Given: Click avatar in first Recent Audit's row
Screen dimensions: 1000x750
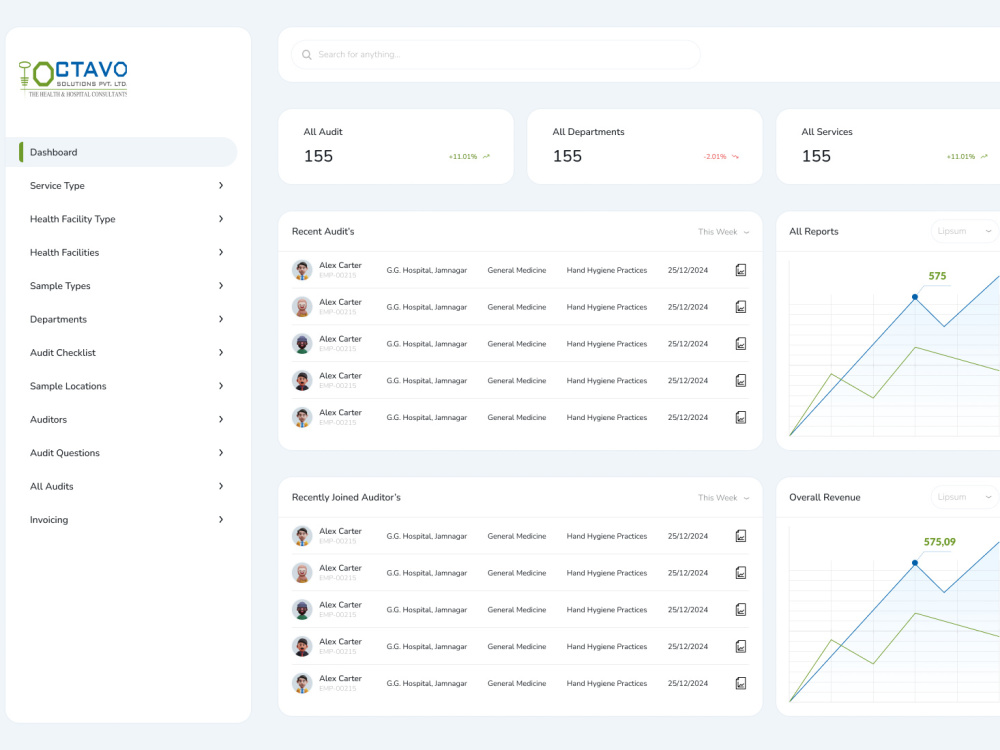Looking at the screenshot, I should pyautogui.click(x=302, y=270).
